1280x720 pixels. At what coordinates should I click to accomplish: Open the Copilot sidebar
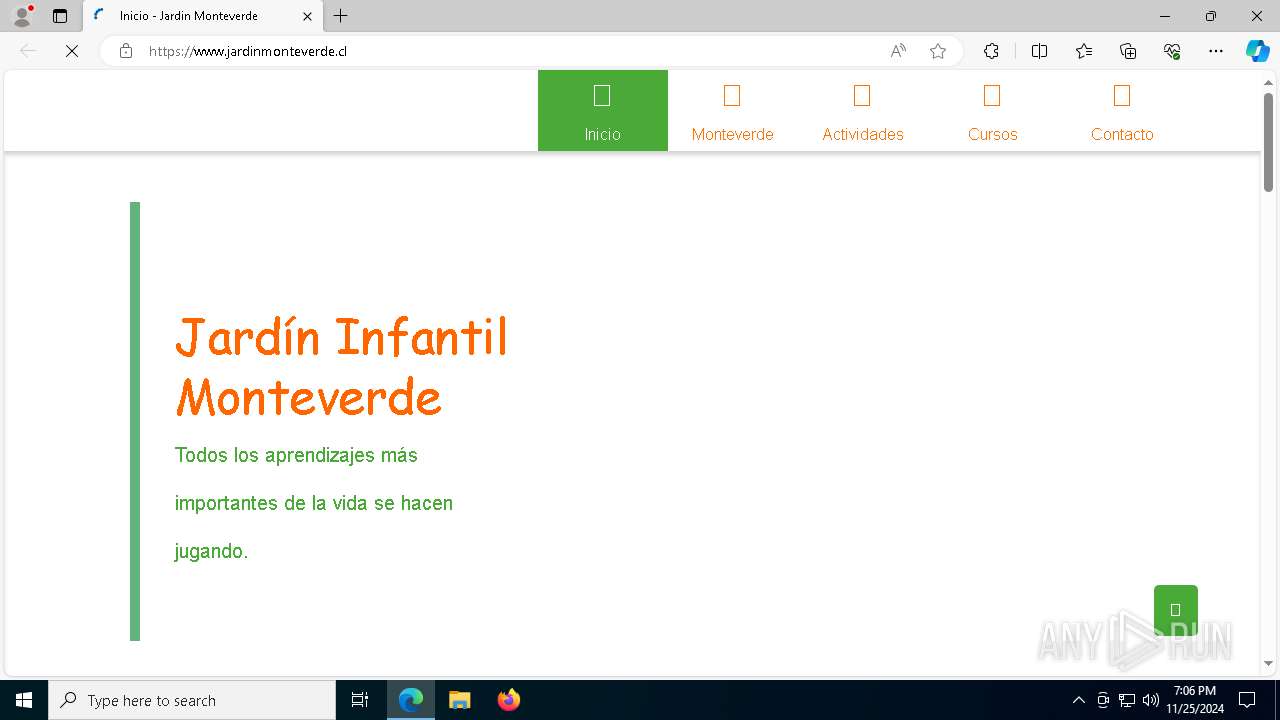(1257, 51)
